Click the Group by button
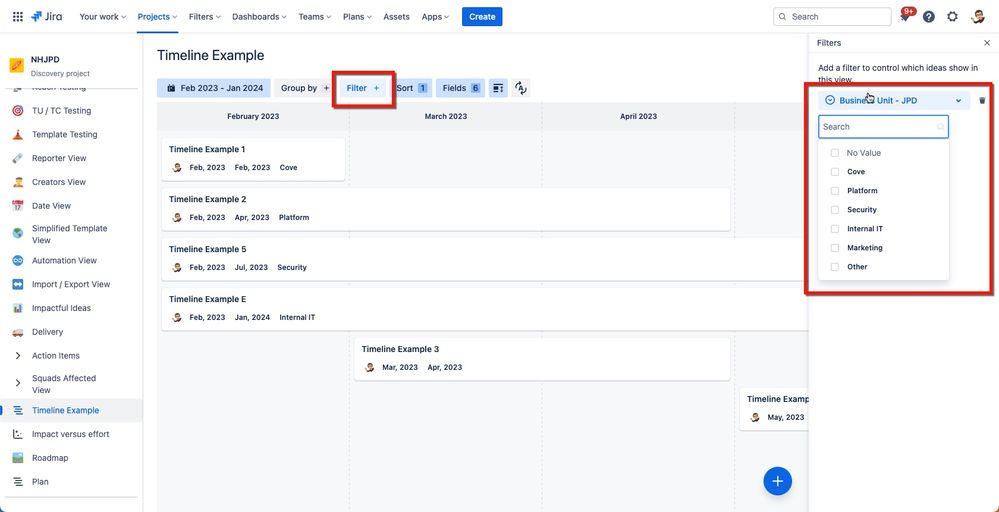This screenshot has height=512, width=999. click(305, 88)
